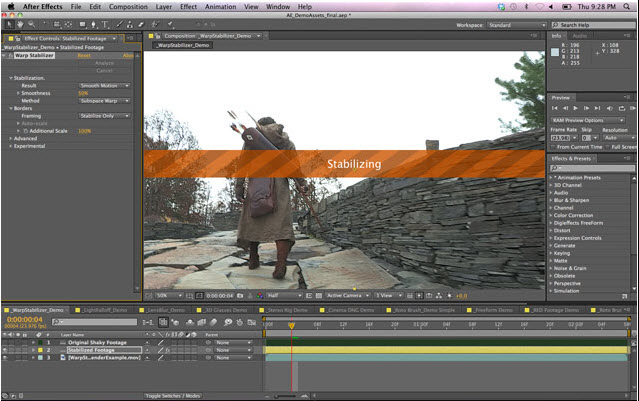The height and width of the screenshot is (401, 639).
Task: Click the Toggle Switches / Modes button
Action: pyautogui.click(x=173, y=396)
